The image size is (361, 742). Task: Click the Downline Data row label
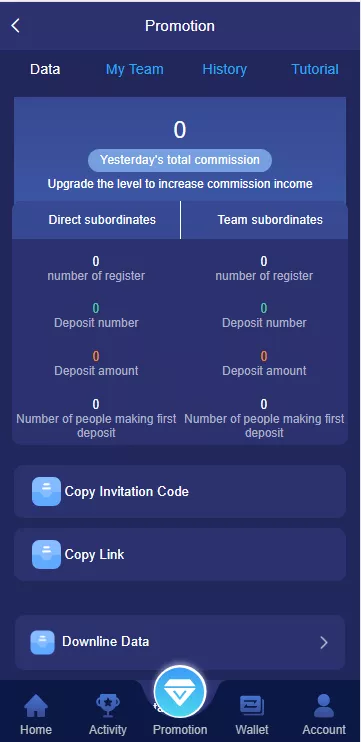[106, 642]
